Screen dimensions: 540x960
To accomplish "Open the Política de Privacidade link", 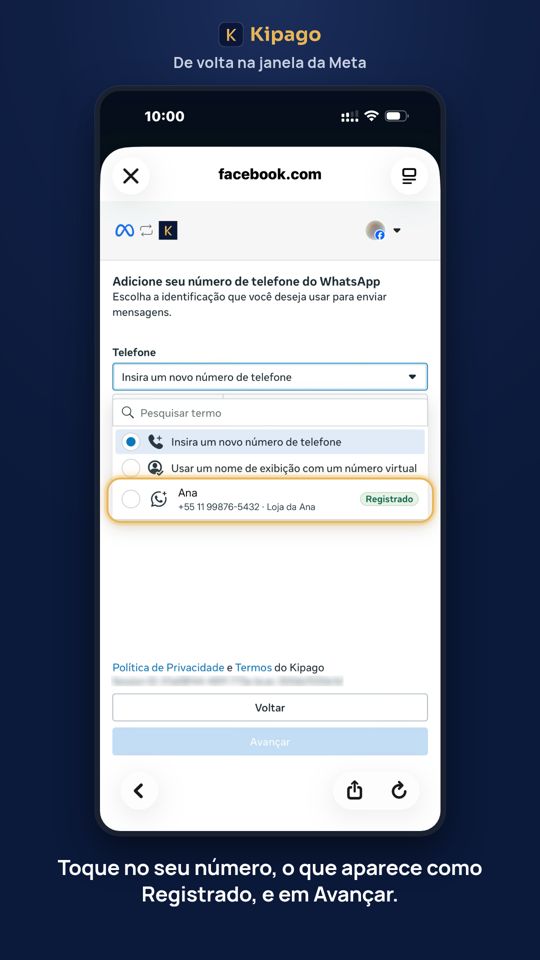I will coord(168,667).
